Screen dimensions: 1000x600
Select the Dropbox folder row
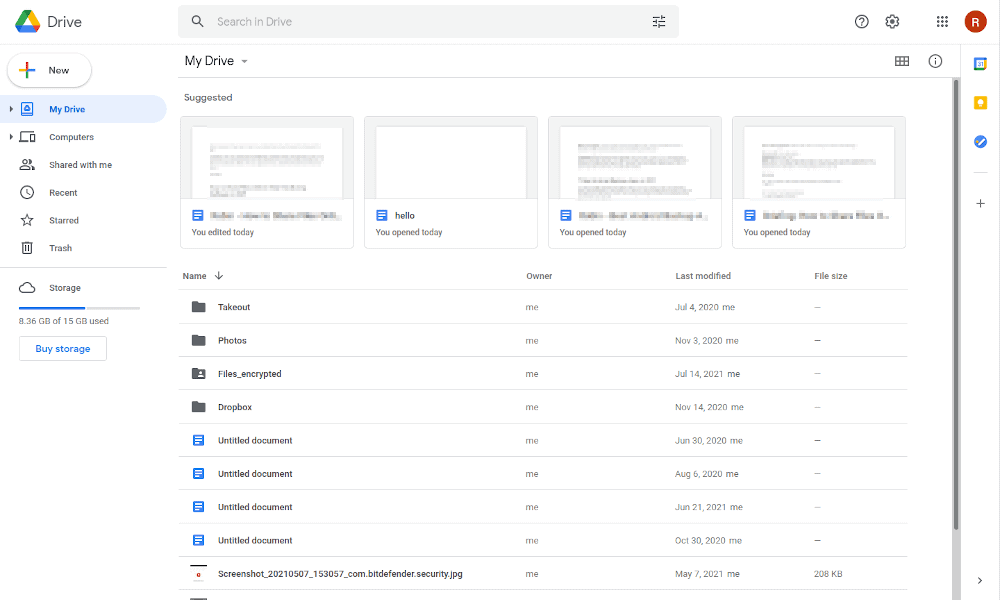pyautogui.click(x=543, y=407)
